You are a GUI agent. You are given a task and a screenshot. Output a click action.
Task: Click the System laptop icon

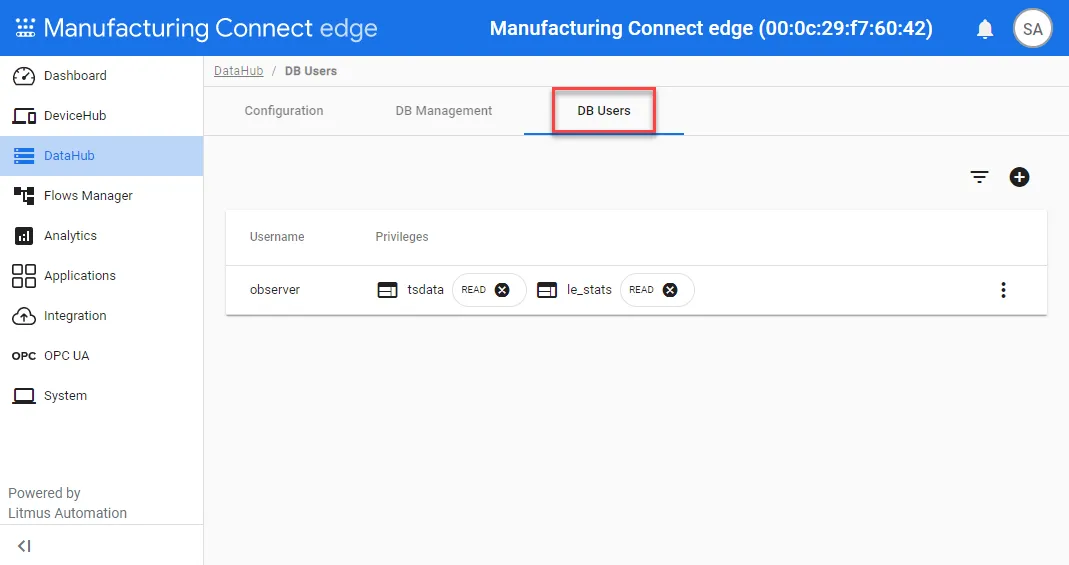coord(24,396)
